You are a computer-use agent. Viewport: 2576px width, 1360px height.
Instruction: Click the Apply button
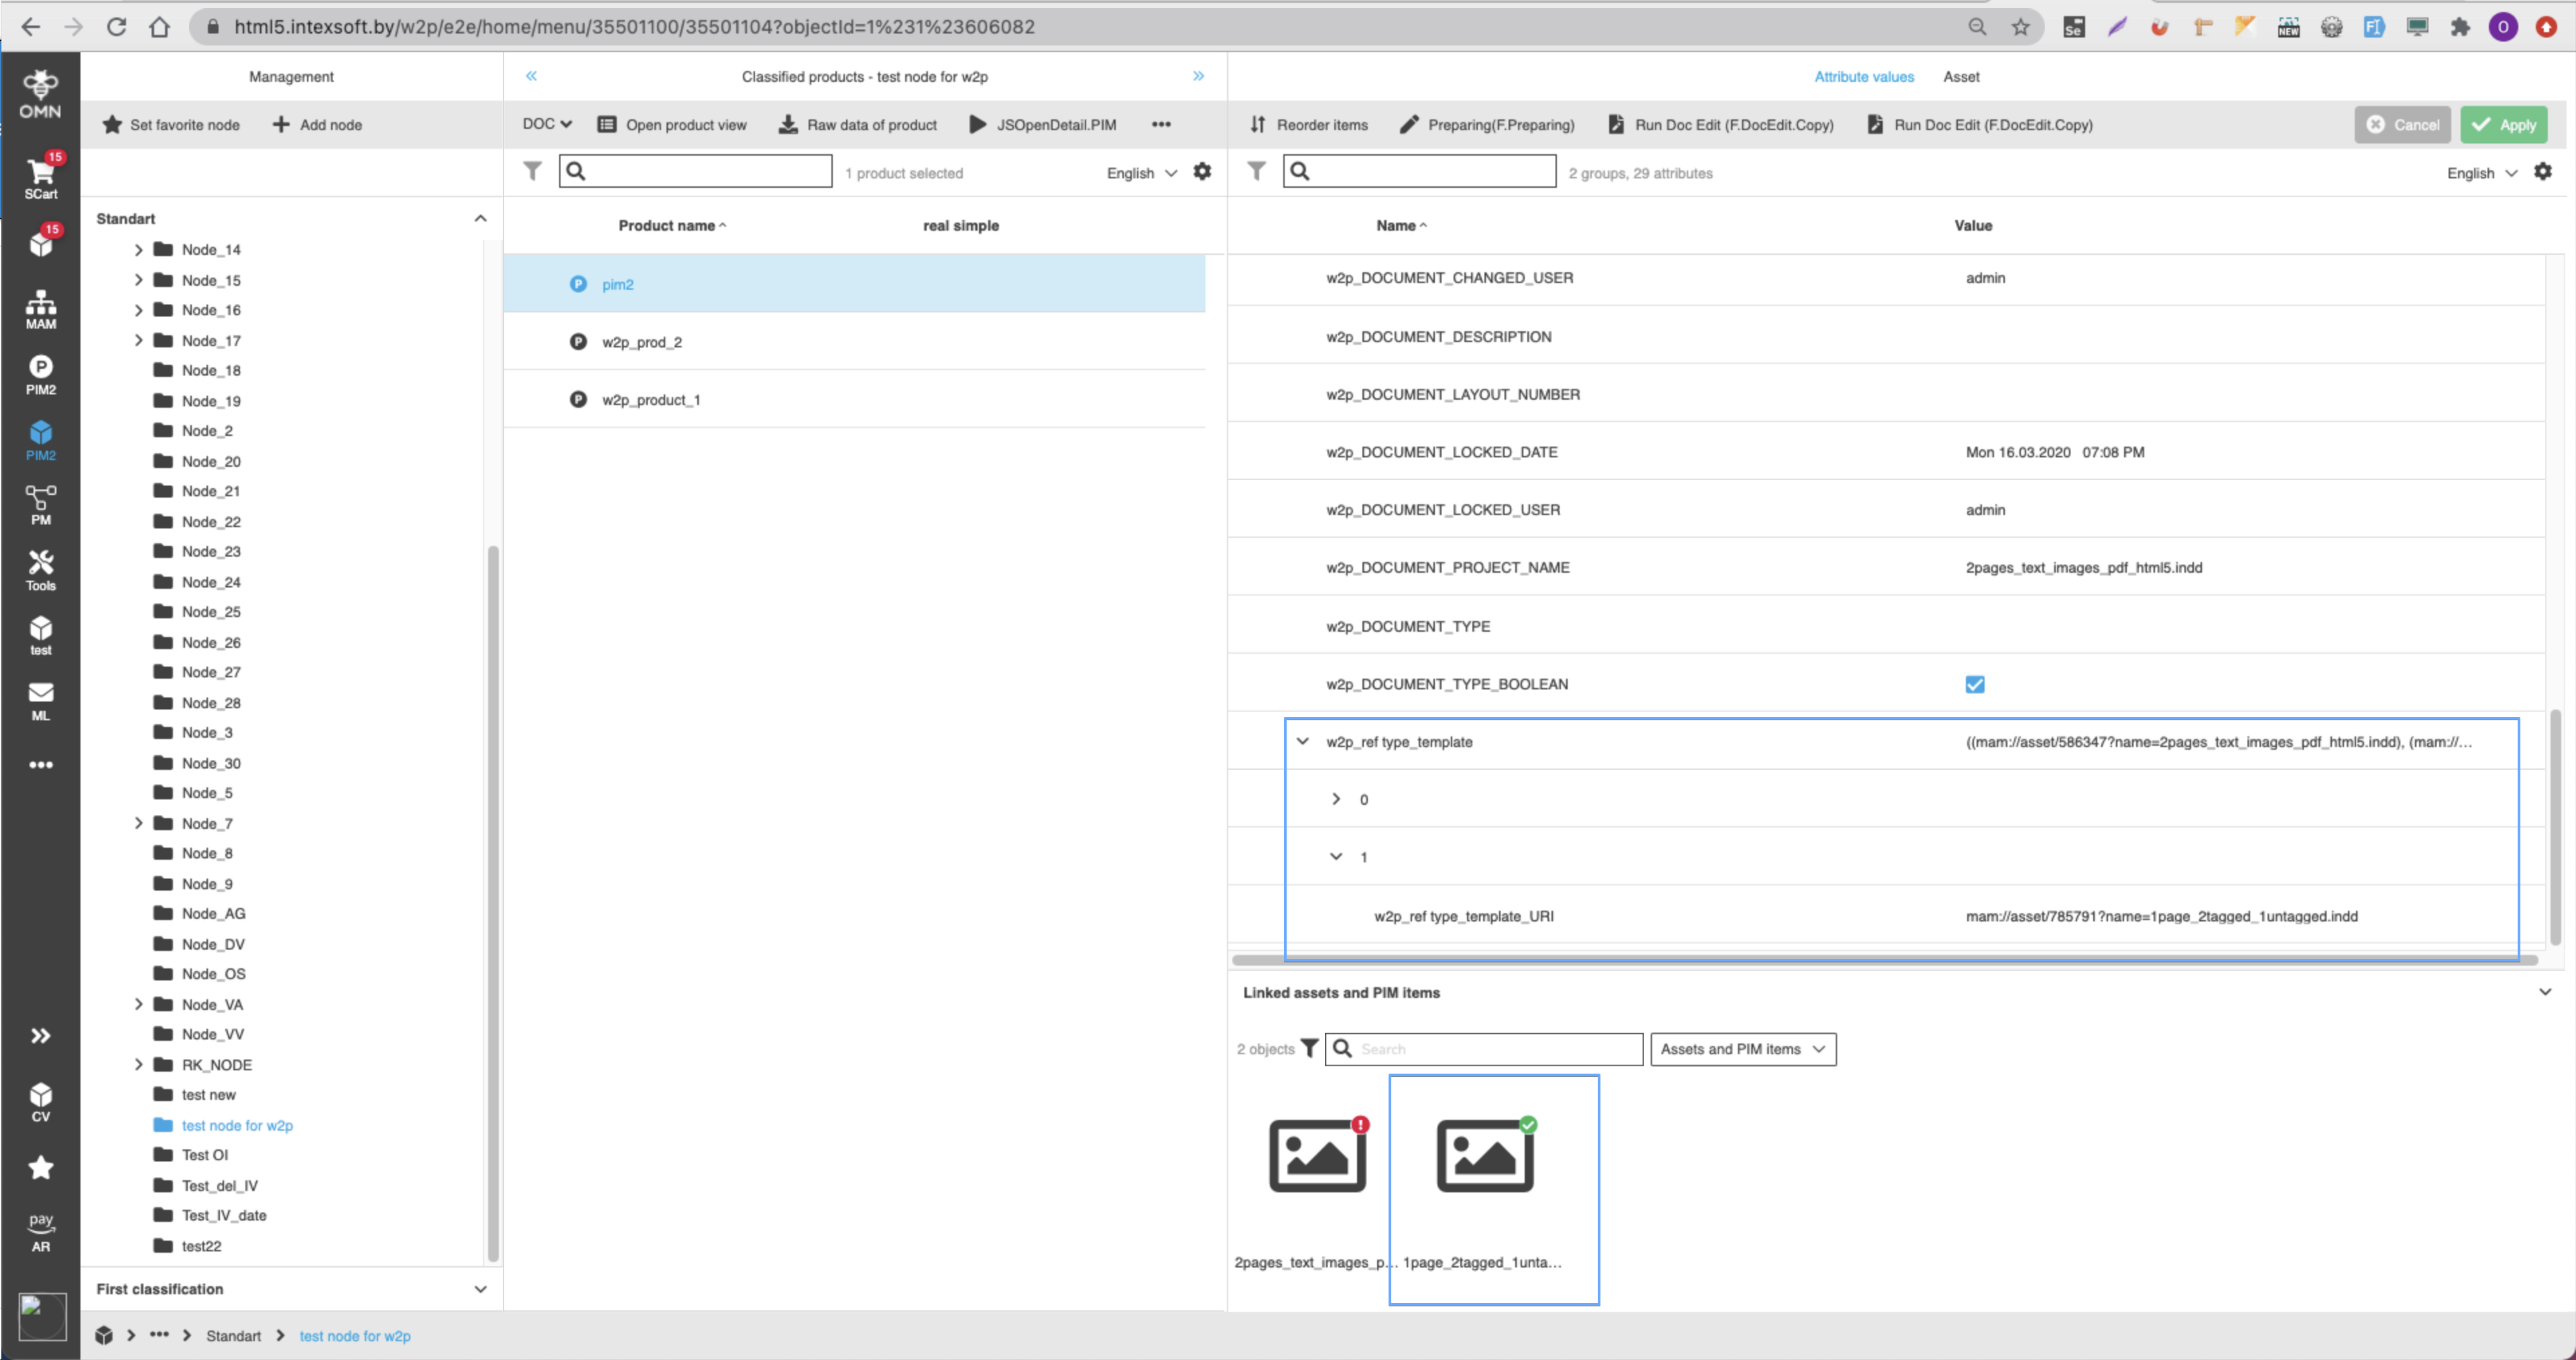2504,124
